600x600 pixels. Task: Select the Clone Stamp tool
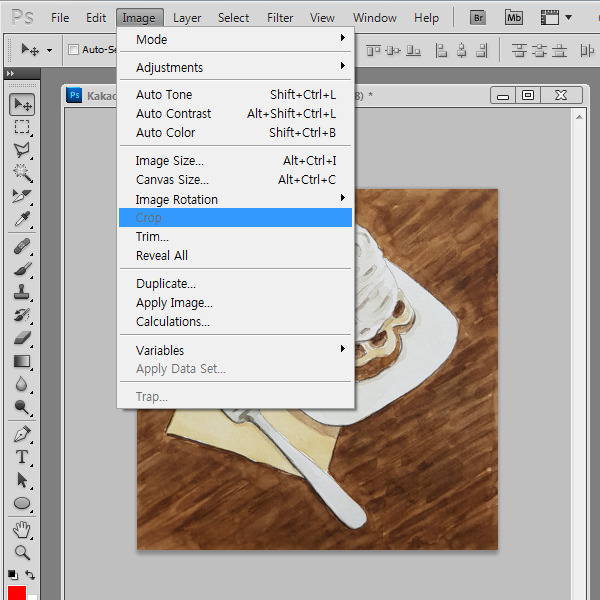(x=22, y=292)
